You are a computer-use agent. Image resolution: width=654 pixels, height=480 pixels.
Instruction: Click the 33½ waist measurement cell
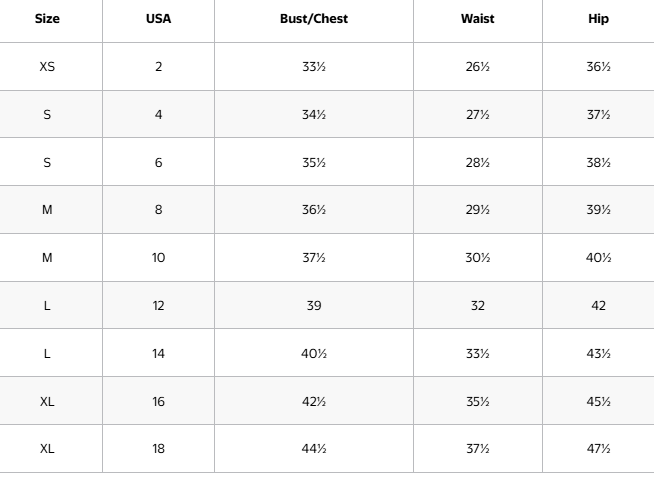click(477, 353)
